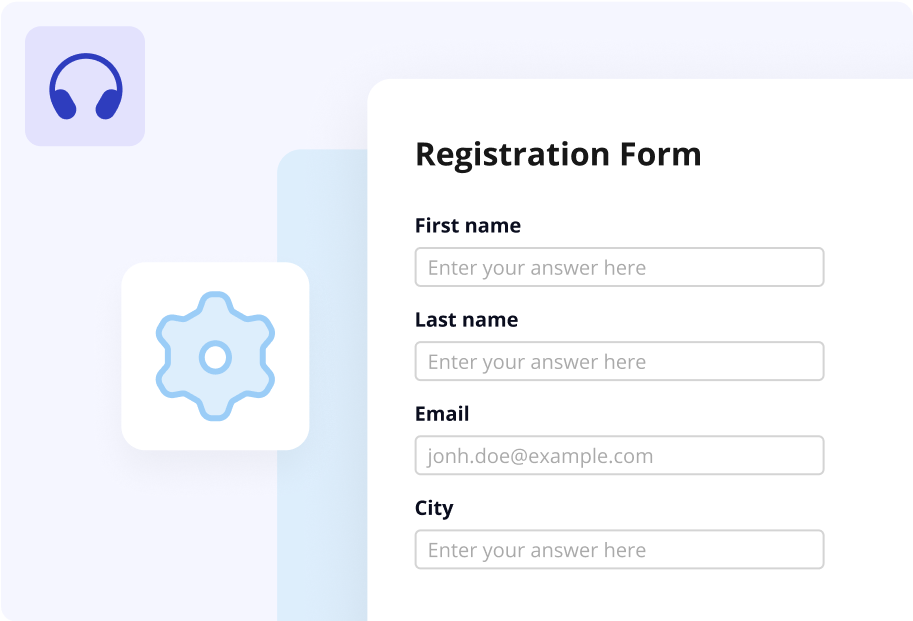Focus the First name input field
913x621 pixels.
(x=619, y=267)
